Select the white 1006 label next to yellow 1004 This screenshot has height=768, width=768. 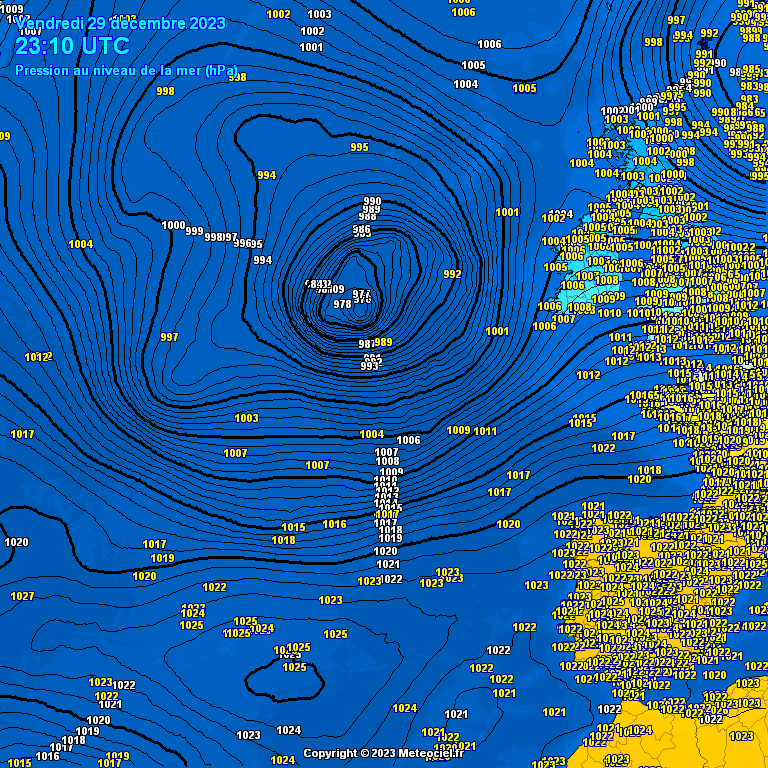408,440
